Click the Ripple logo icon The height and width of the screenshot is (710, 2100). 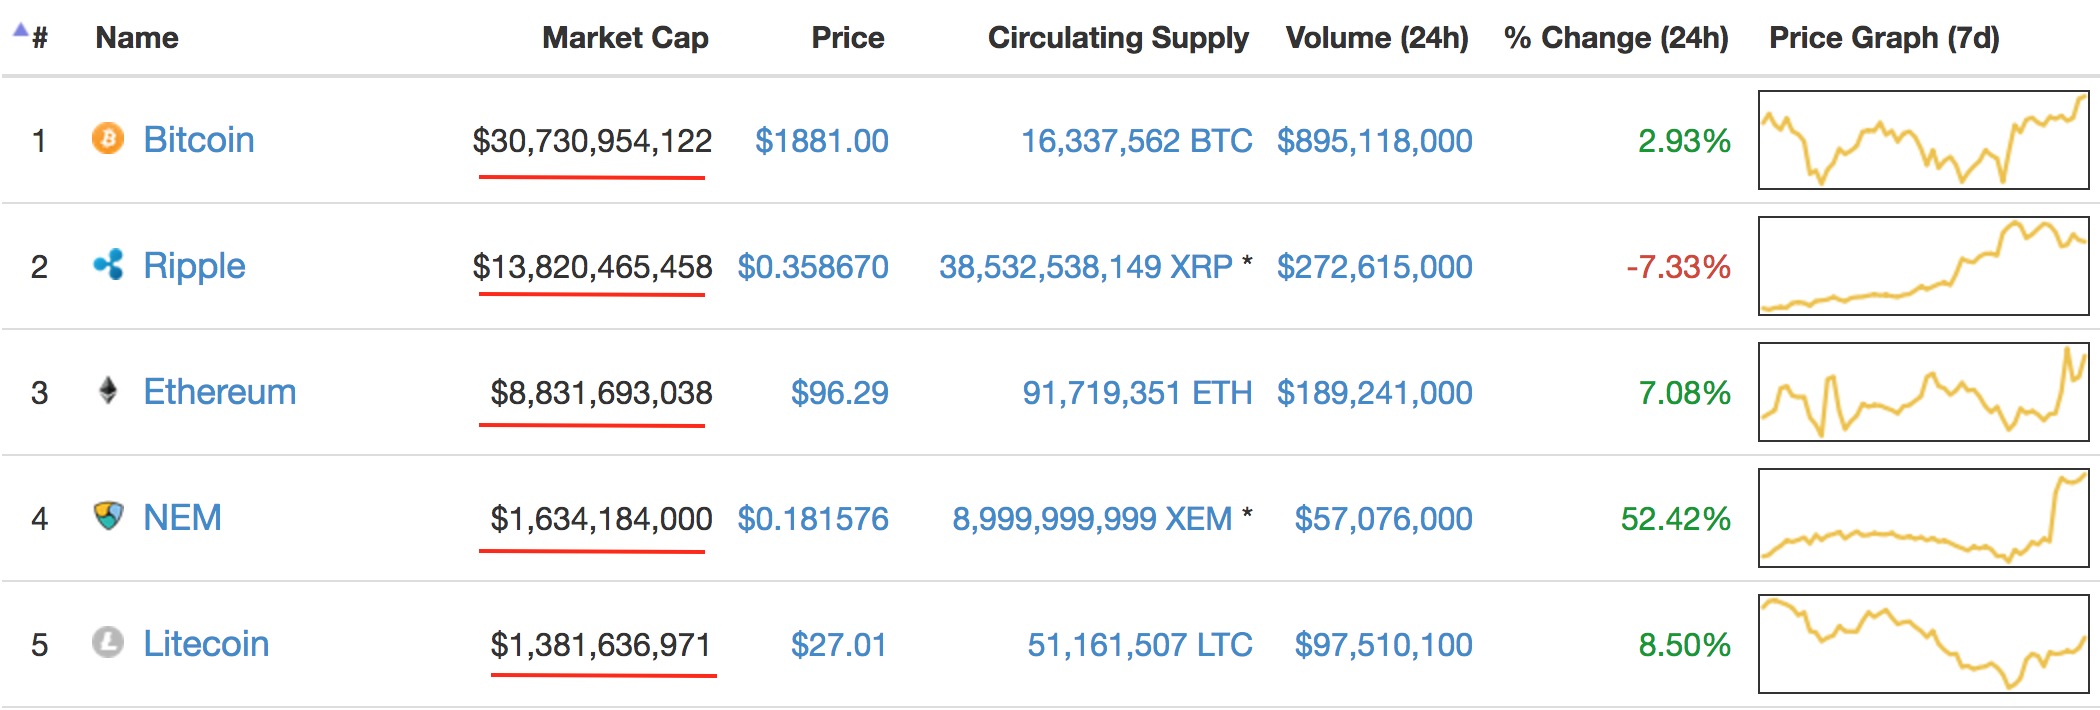[108, 265]
